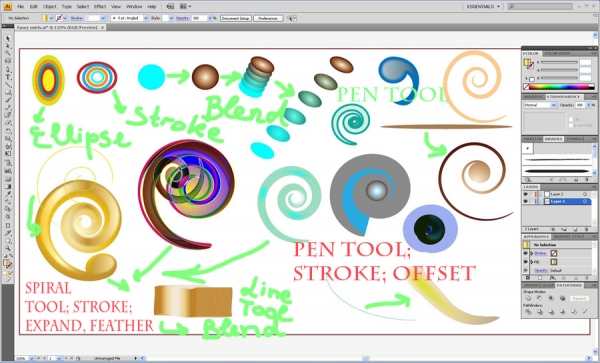Open the 5 pt. Angled brush dropdown
The image size is (600, 363).
146,18
